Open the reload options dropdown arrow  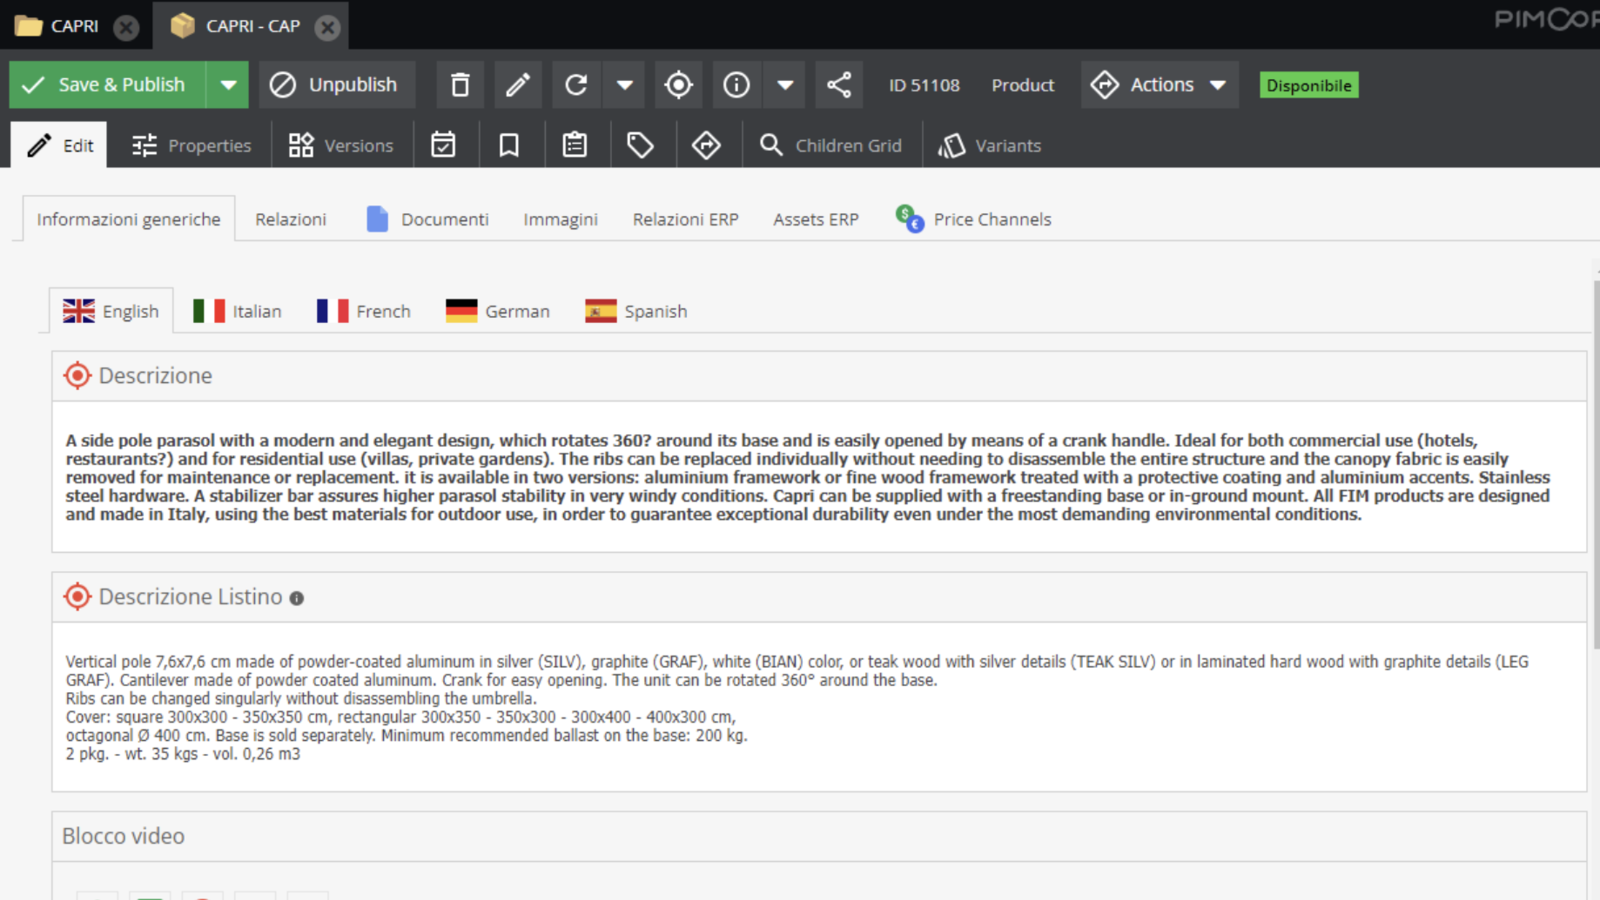click(x=625, y=85)
